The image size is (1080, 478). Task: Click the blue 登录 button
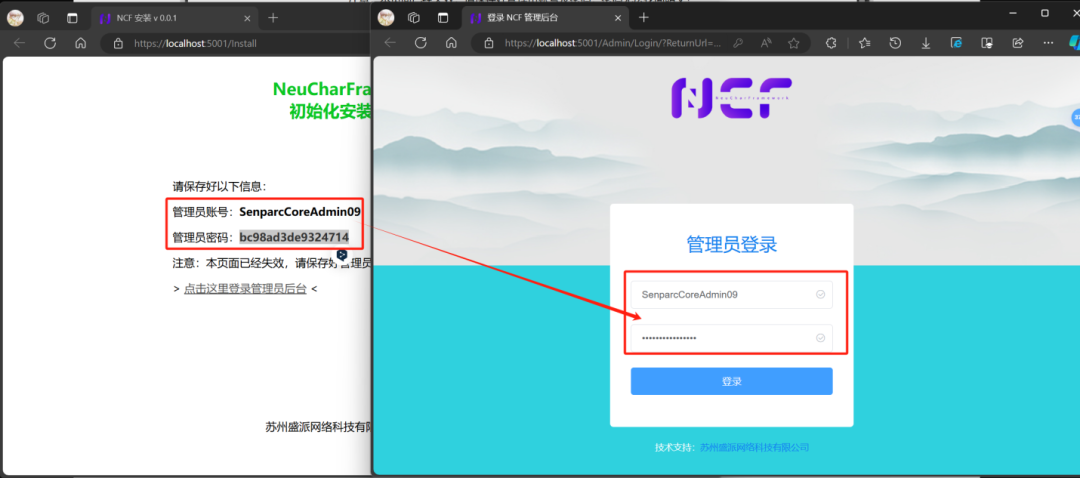click(731, 381)
